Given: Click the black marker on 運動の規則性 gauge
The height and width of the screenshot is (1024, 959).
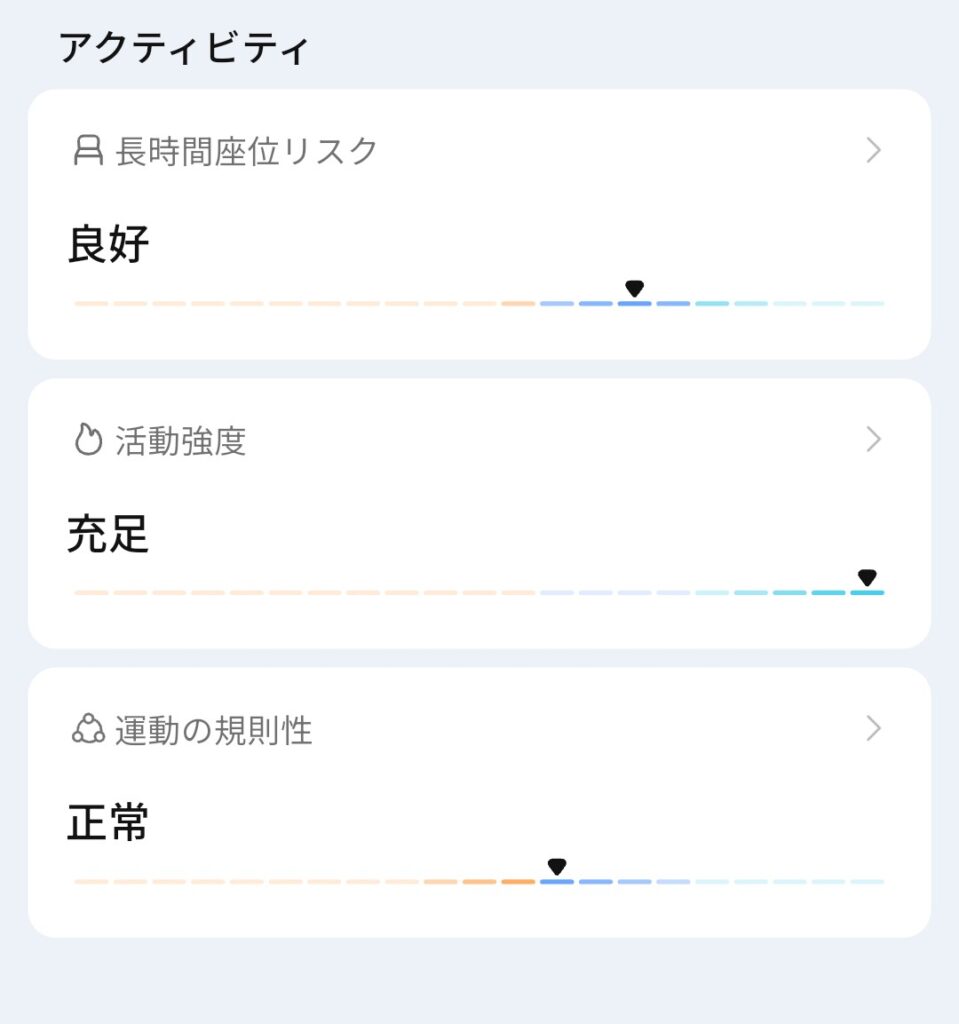Looking at the screenshot, I should 557,867.
